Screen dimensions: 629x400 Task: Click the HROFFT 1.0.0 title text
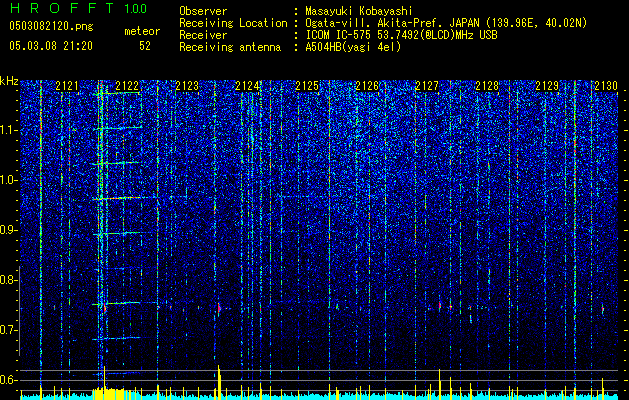[78, 8]
